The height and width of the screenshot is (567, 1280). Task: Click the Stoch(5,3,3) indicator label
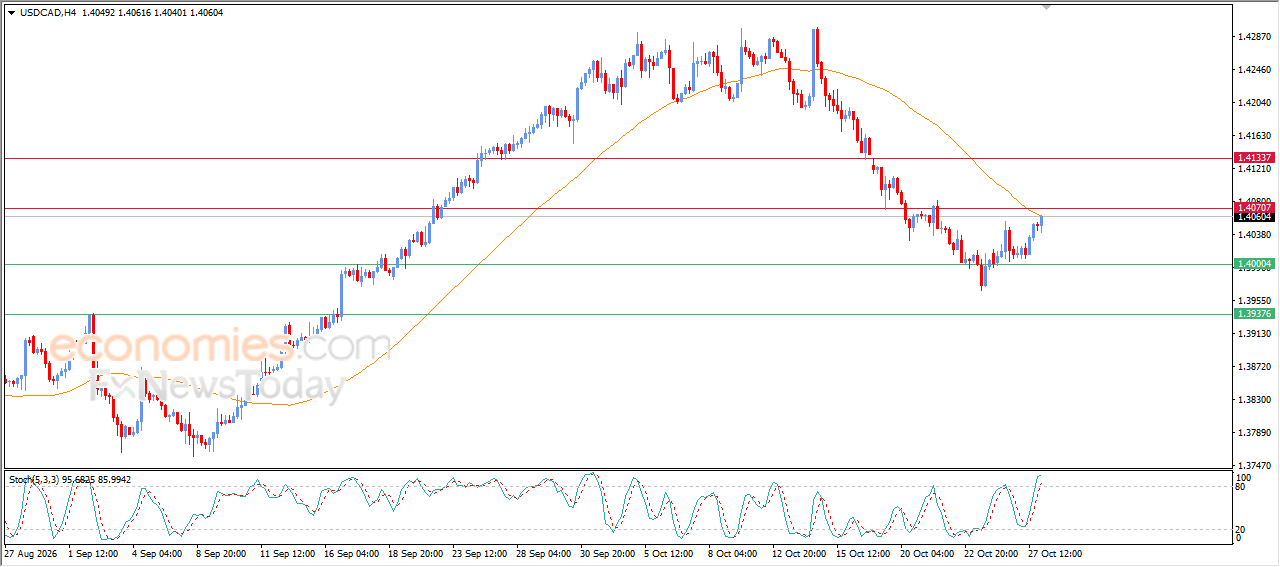(x=34, y=480)
